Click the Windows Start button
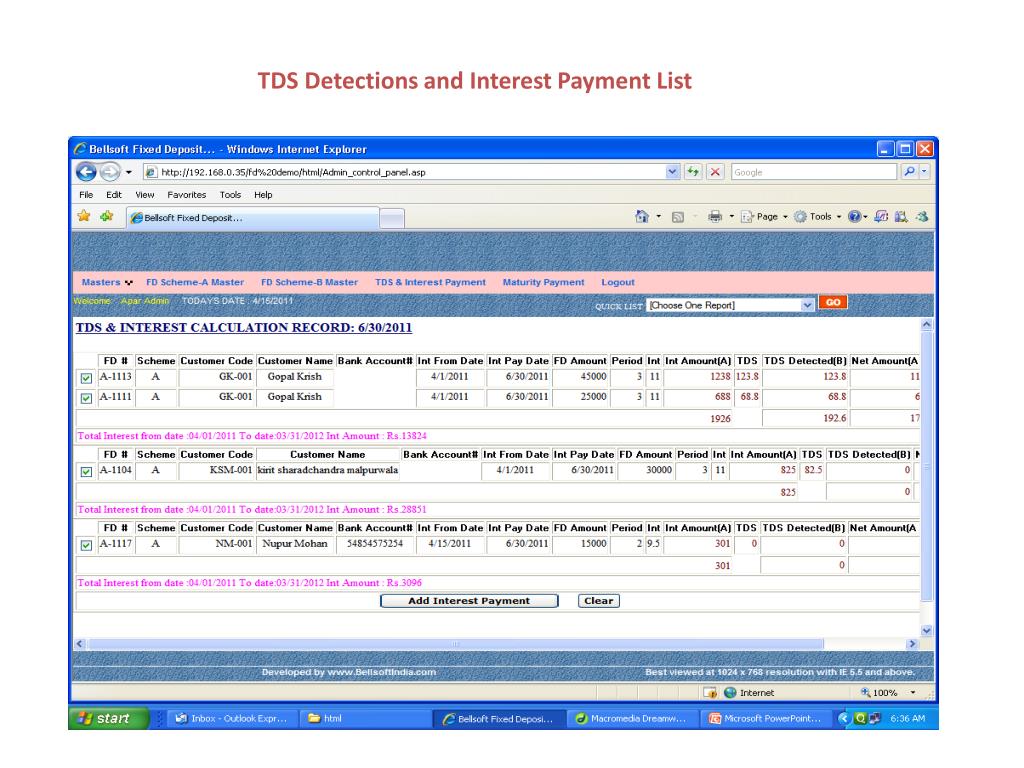This screenshot has width=1024, height=768. [x=106, y=719]
